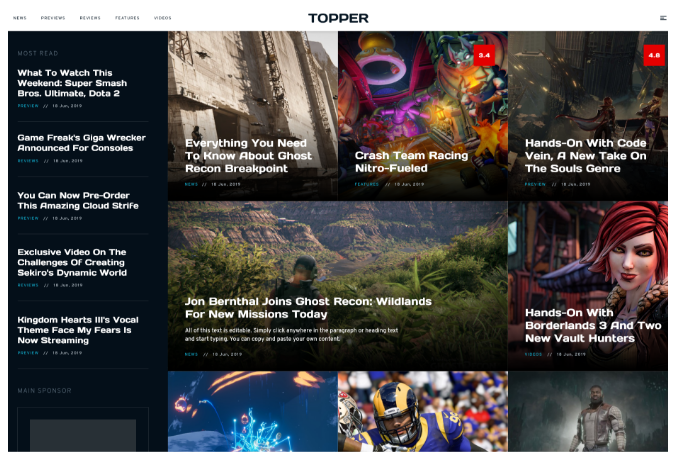Click Preview tag under Code Vein article

tap(535, 184)
